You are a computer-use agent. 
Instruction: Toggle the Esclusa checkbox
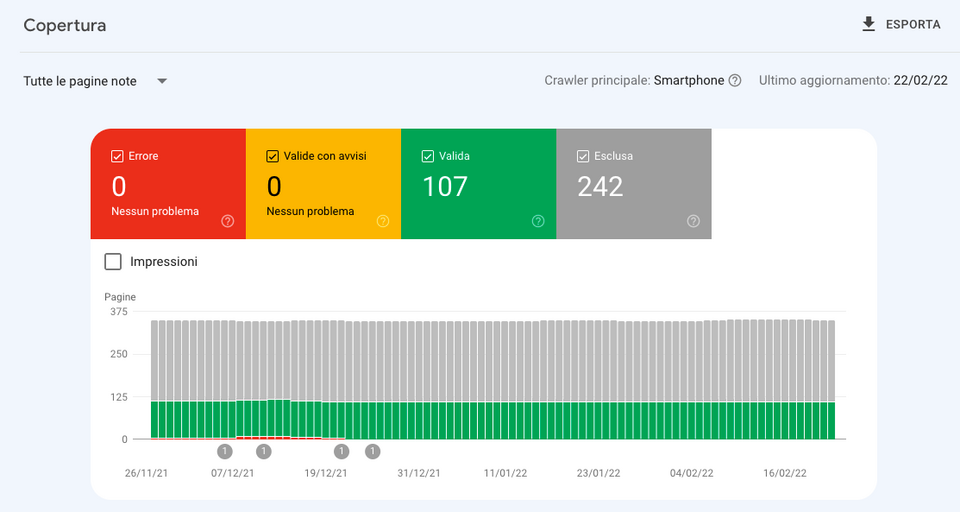(x=583, y=156)
